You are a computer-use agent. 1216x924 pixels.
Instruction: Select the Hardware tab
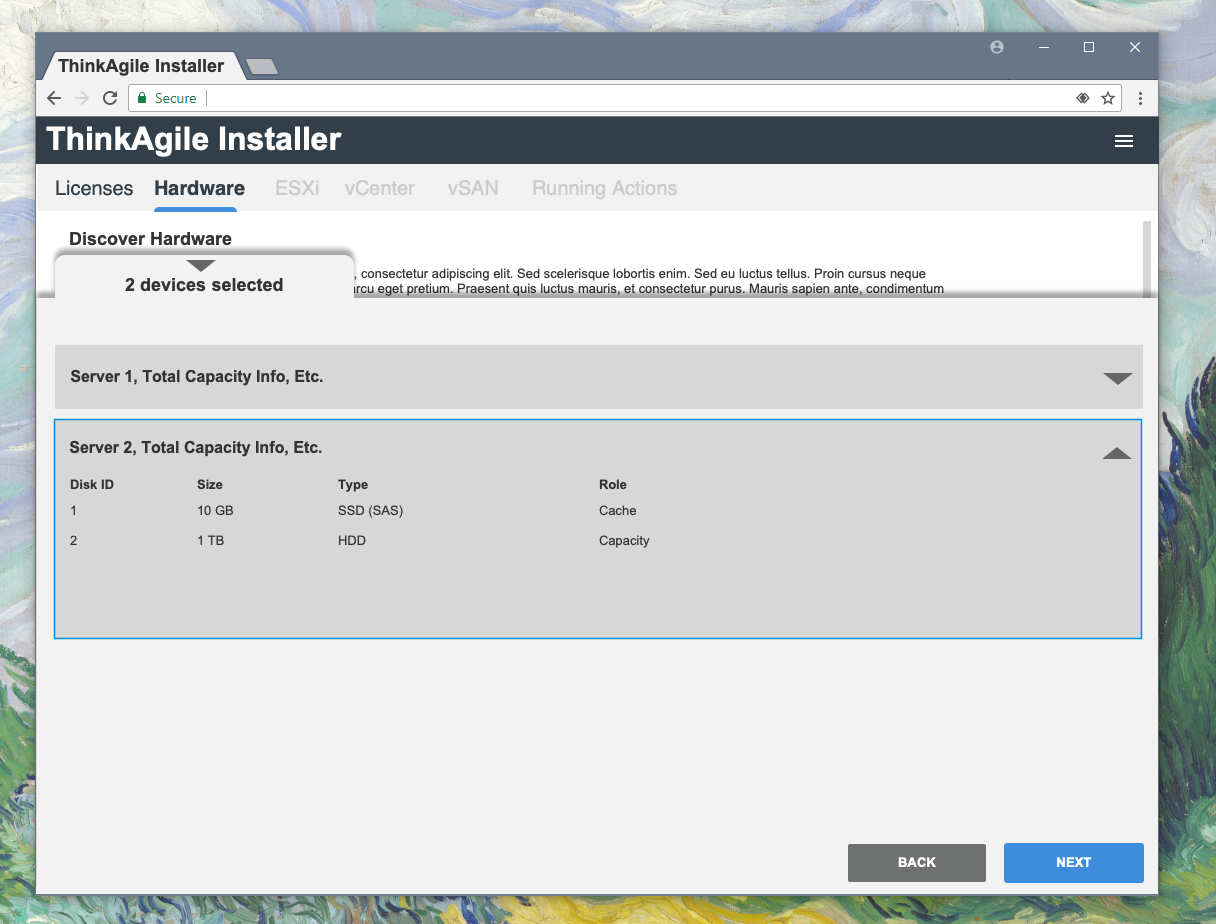click(199, 188)
